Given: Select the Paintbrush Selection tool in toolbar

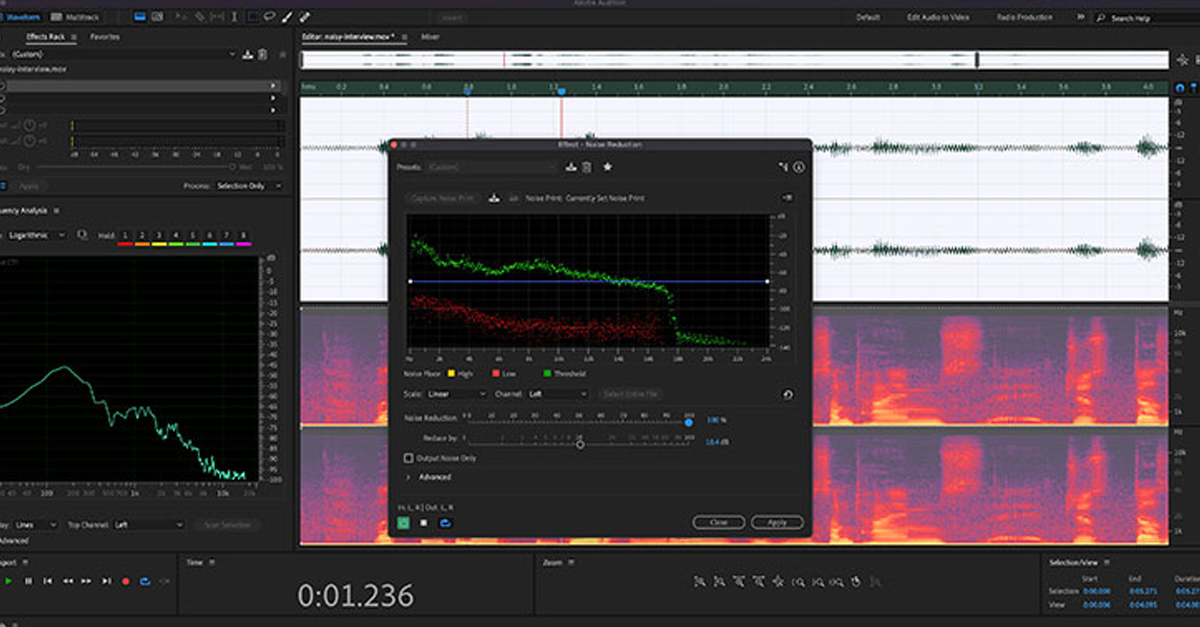Looking at the screenshot, I should tap(288, 17).
